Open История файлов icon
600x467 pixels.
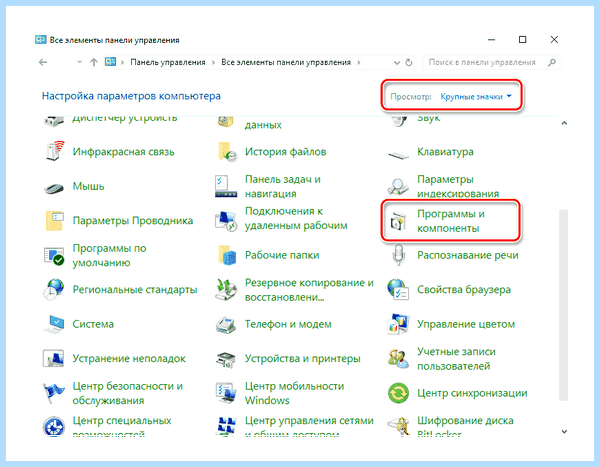[x=226, y=152]
